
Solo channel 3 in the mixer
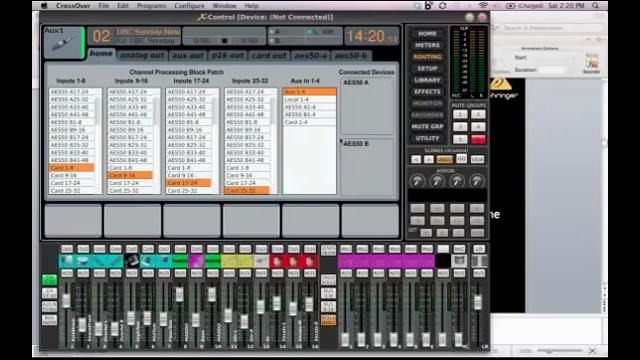(x=99, y=249)
